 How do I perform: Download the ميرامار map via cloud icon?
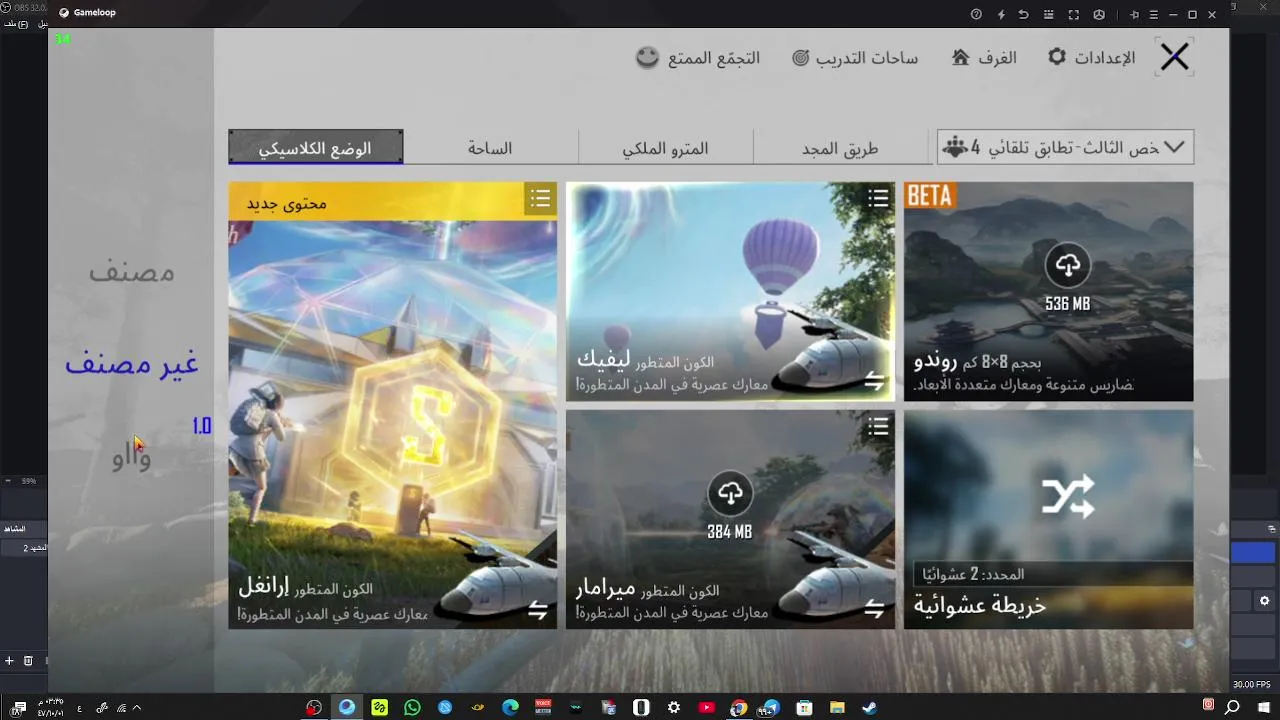730,493
